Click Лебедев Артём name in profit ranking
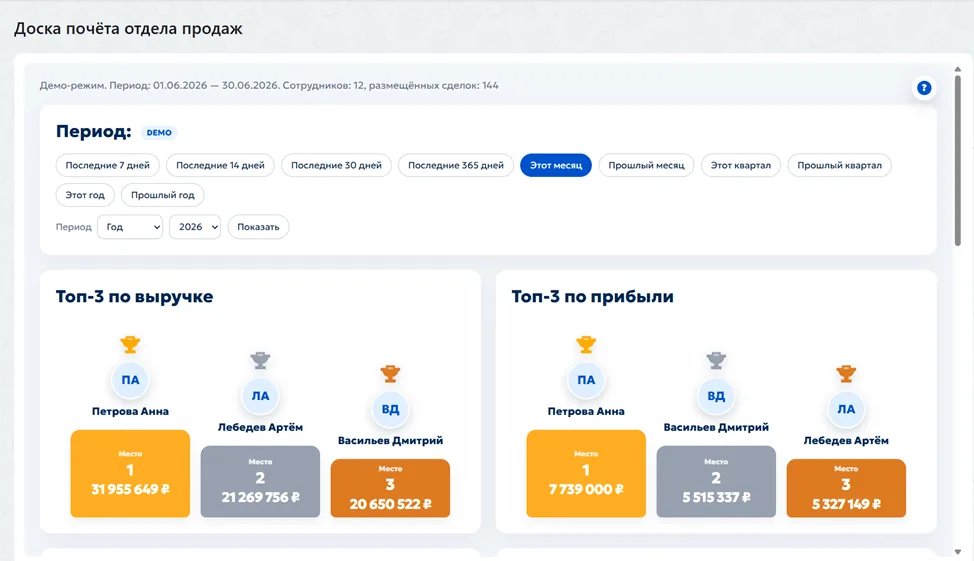The height and width of the screenshot is (561, 974). [x=846, y=440]
